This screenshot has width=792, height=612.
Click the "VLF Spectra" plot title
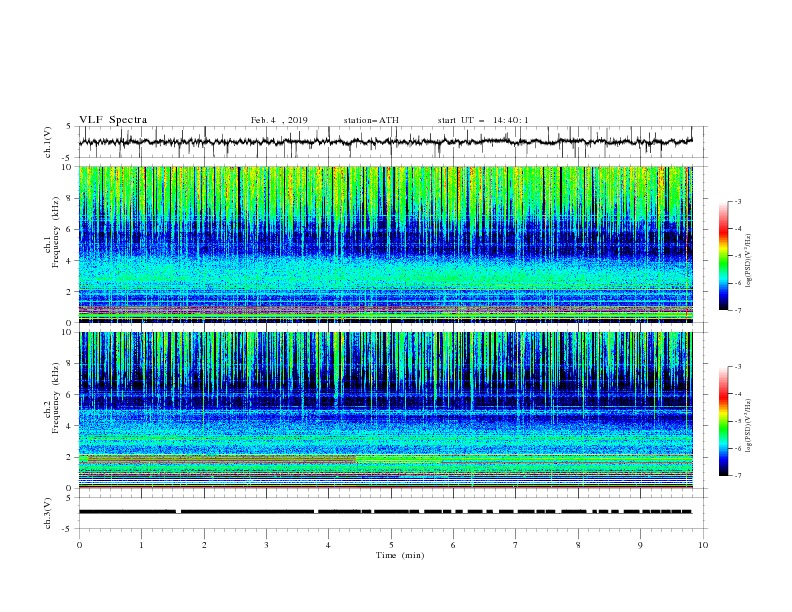(x=113, y=120)
